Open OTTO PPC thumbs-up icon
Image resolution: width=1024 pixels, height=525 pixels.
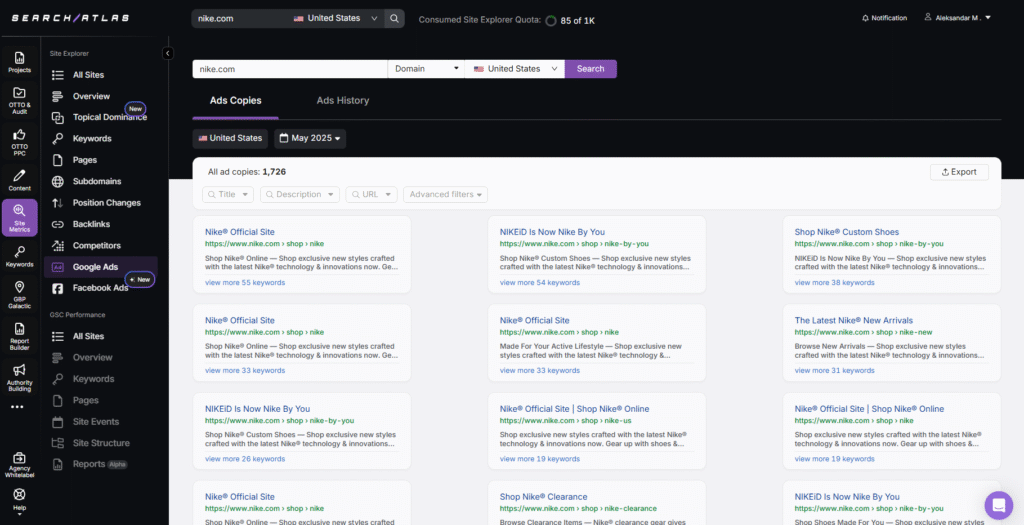pyautogui.click(x=20, y=141)
